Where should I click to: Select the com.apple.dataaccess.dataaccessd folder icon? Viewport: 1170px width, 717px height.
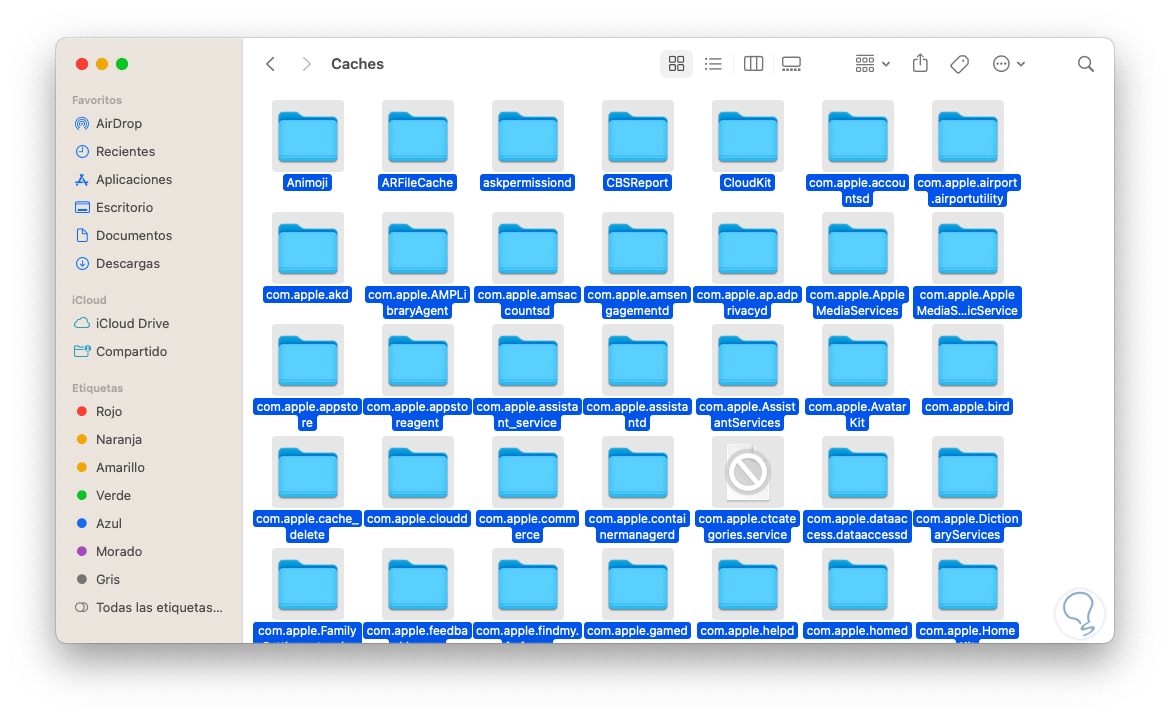[x=857, y=472]
